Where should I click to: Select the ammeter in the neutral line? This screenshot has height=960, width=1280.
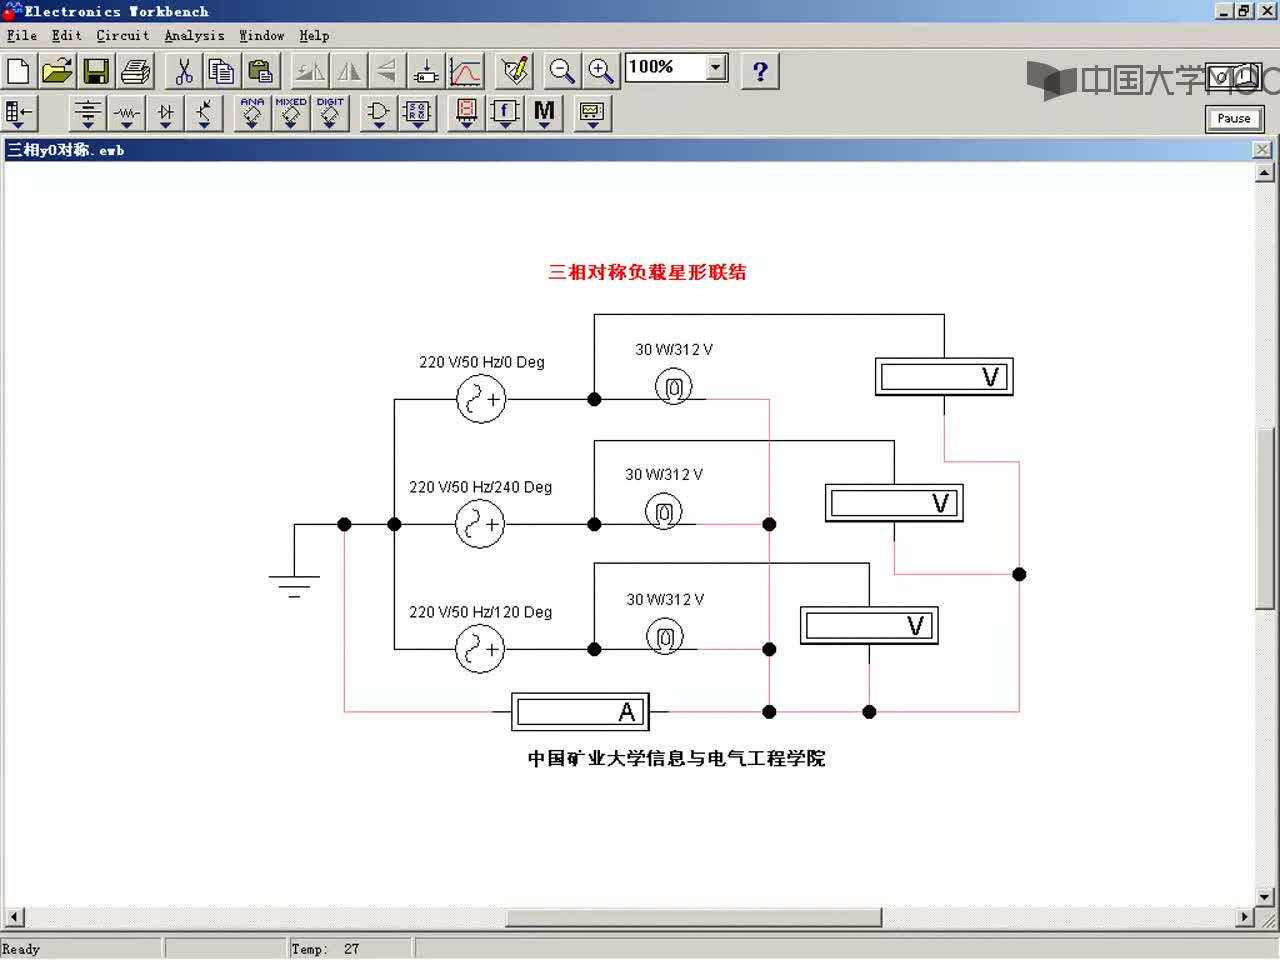(x=580, y=712)
